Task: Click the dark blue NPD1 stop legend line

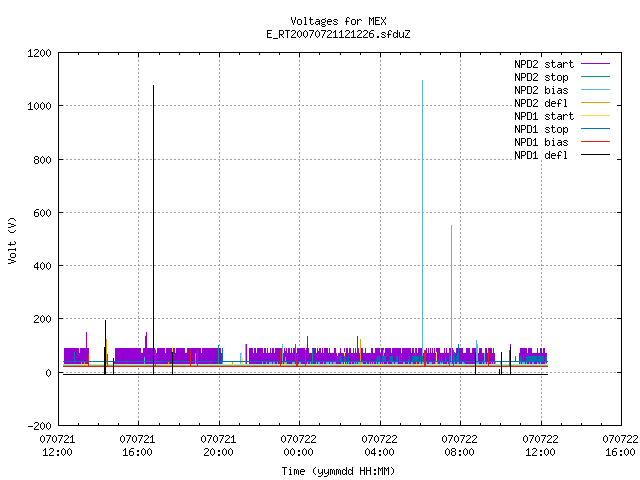Action: [595, 129]
